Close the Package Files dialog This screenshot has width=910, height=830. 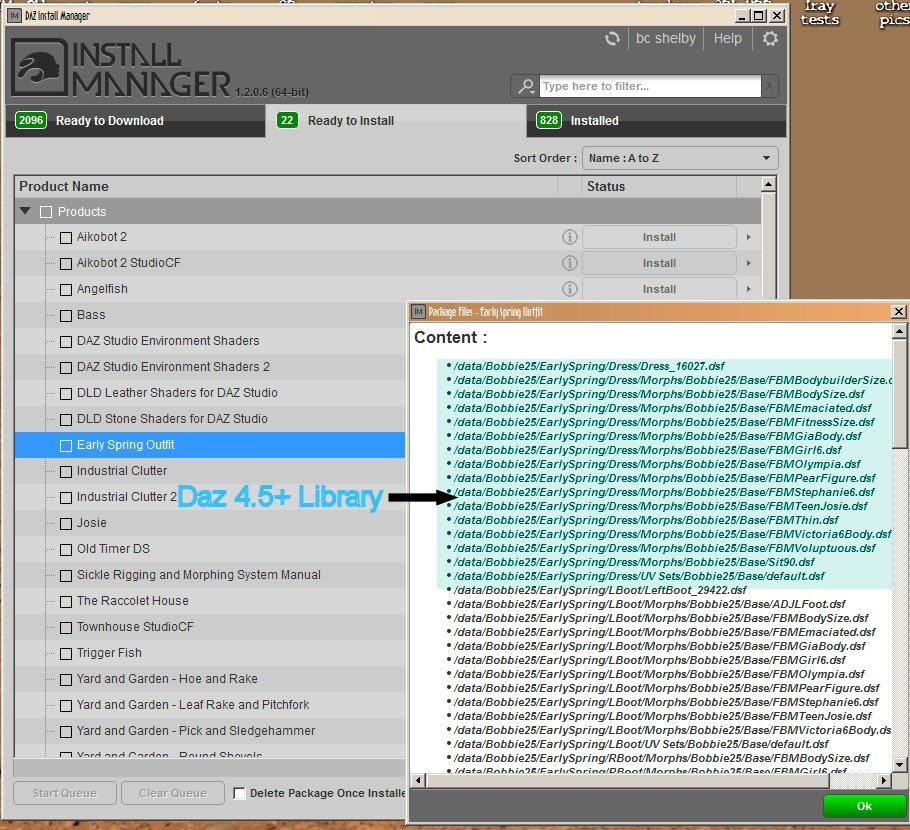coord(898,312)
